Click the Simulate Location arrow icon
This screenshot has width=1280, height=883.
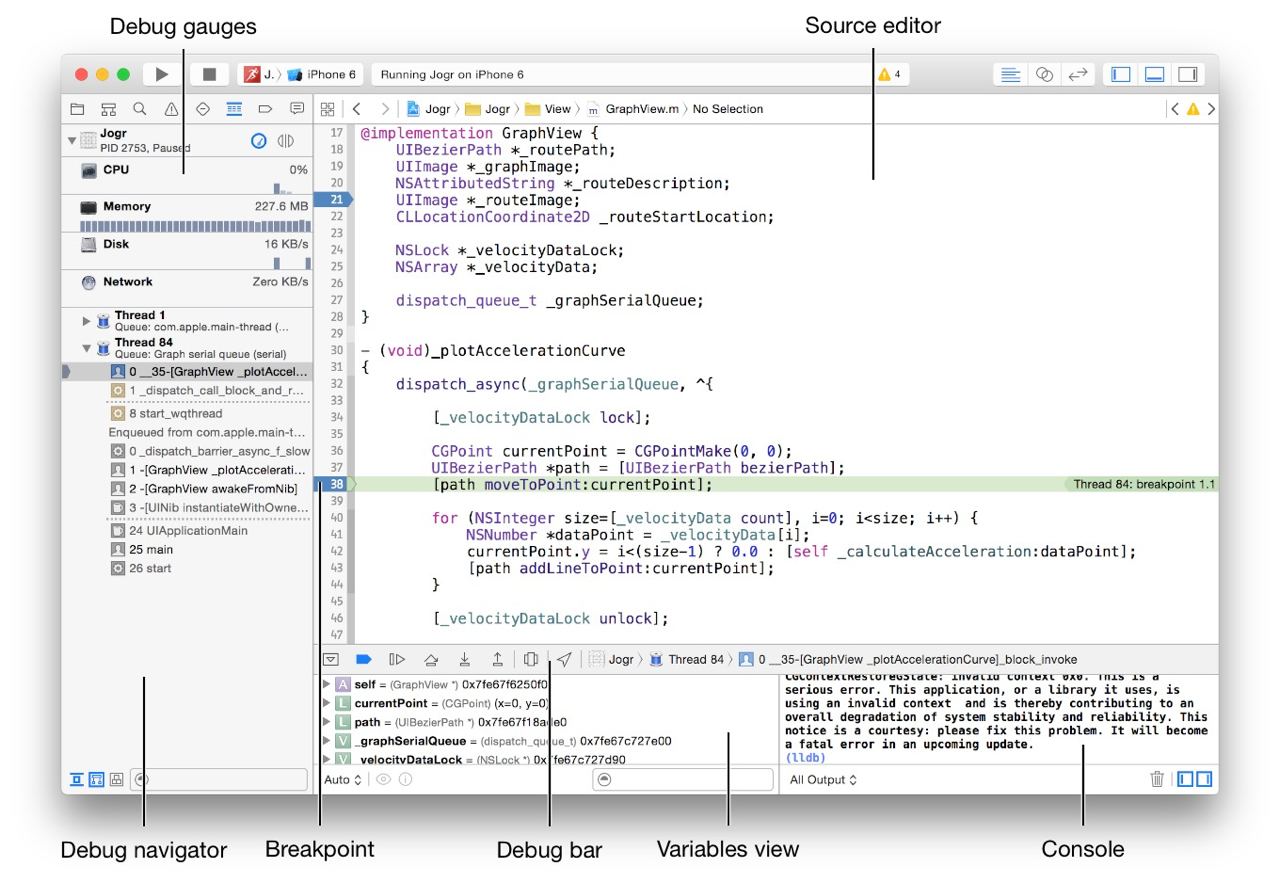(x=565, y=659)
